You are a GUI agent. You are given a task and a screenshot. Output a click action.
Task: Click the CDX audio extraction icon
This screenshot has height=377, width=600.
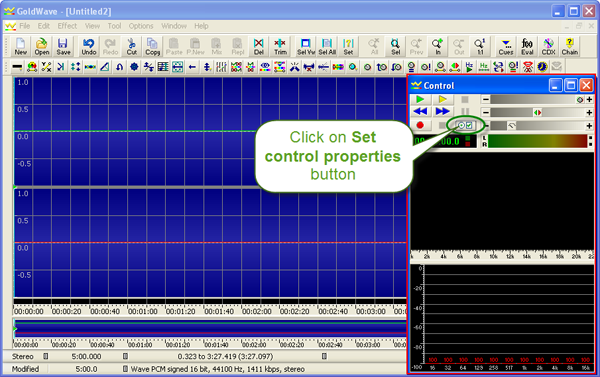(548, 47)
